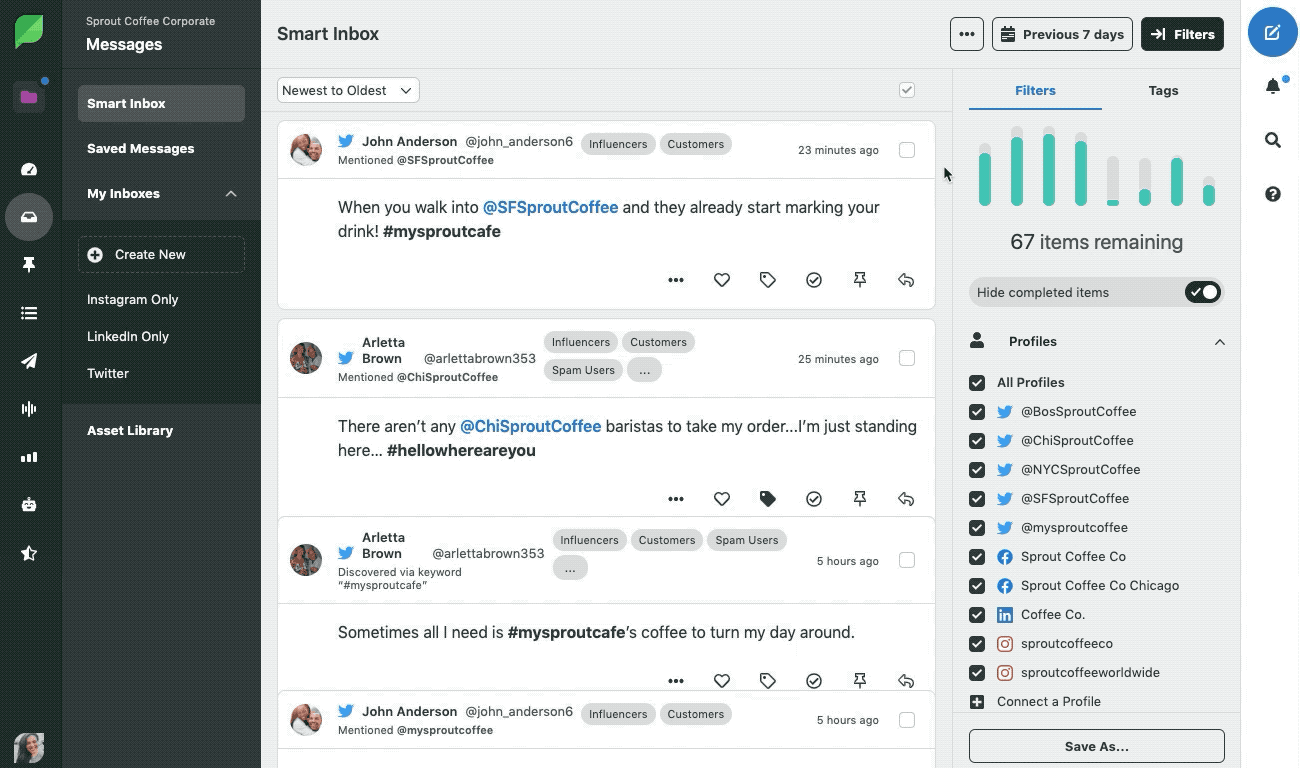Image resolution: width=1300 pixels, height=768 pixels.
Task: Uncheck Coffee Co. LinkedIn checkbox
Action: 977,615
